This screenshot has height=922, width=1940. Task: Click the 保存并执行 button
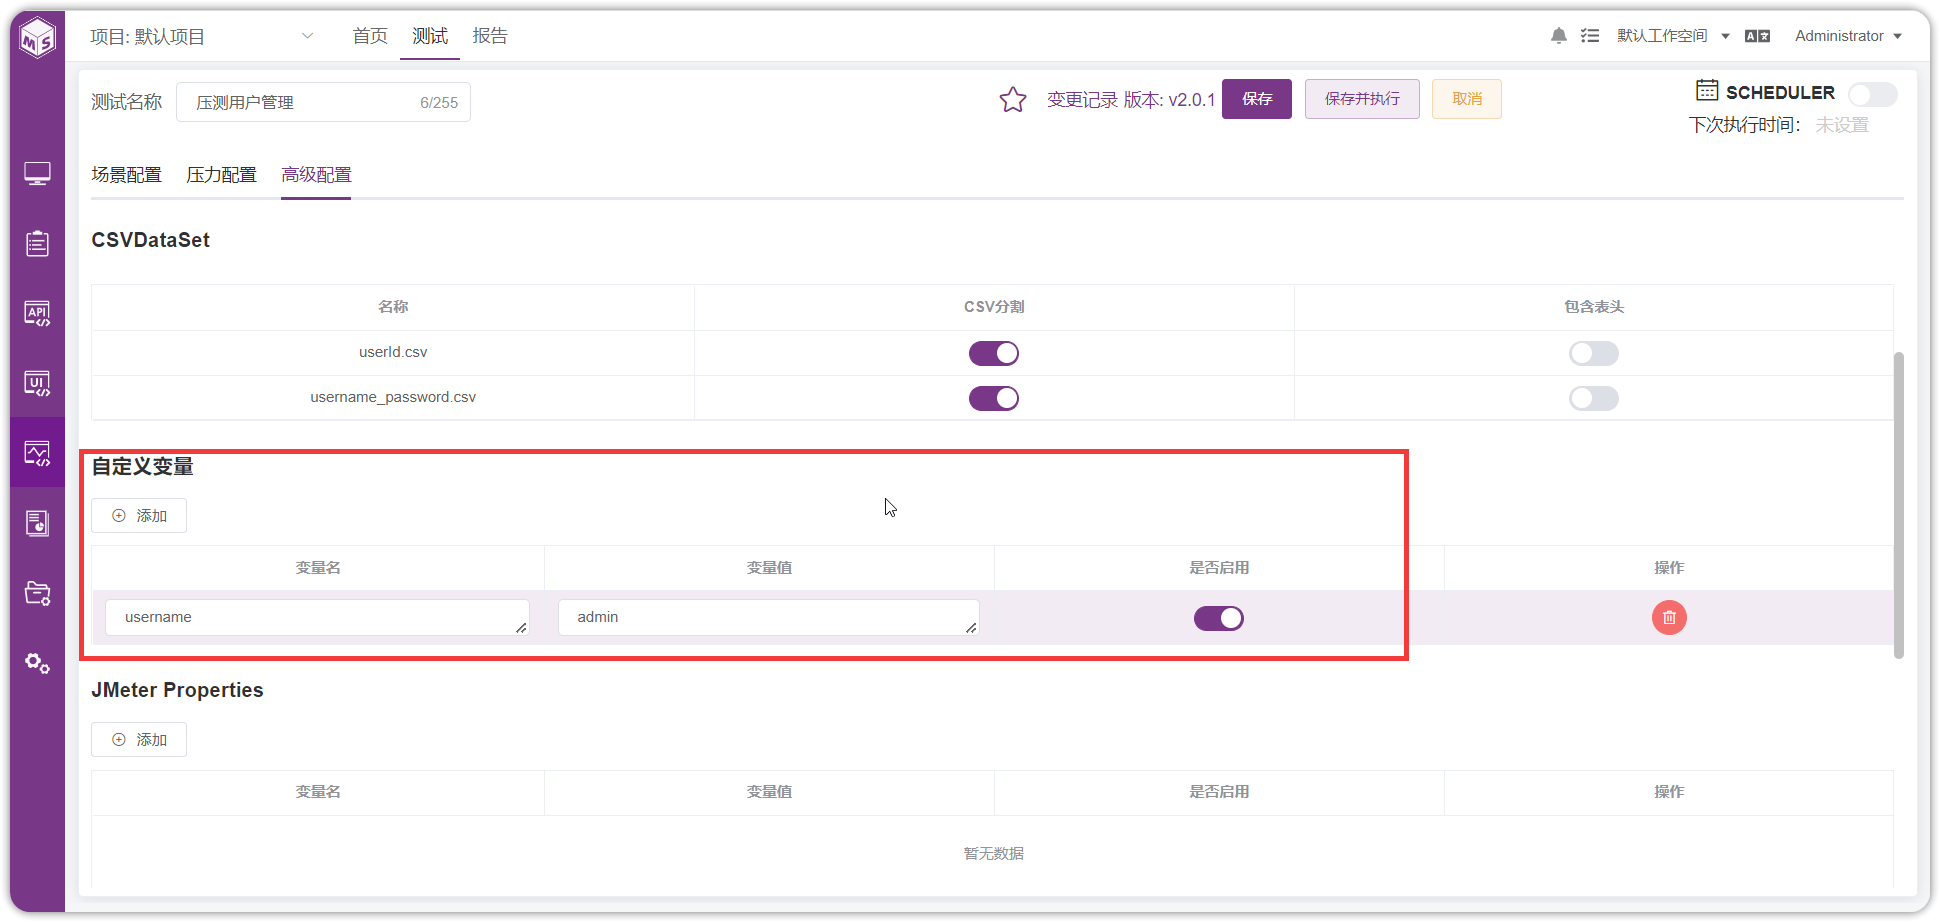[1362, 99]
